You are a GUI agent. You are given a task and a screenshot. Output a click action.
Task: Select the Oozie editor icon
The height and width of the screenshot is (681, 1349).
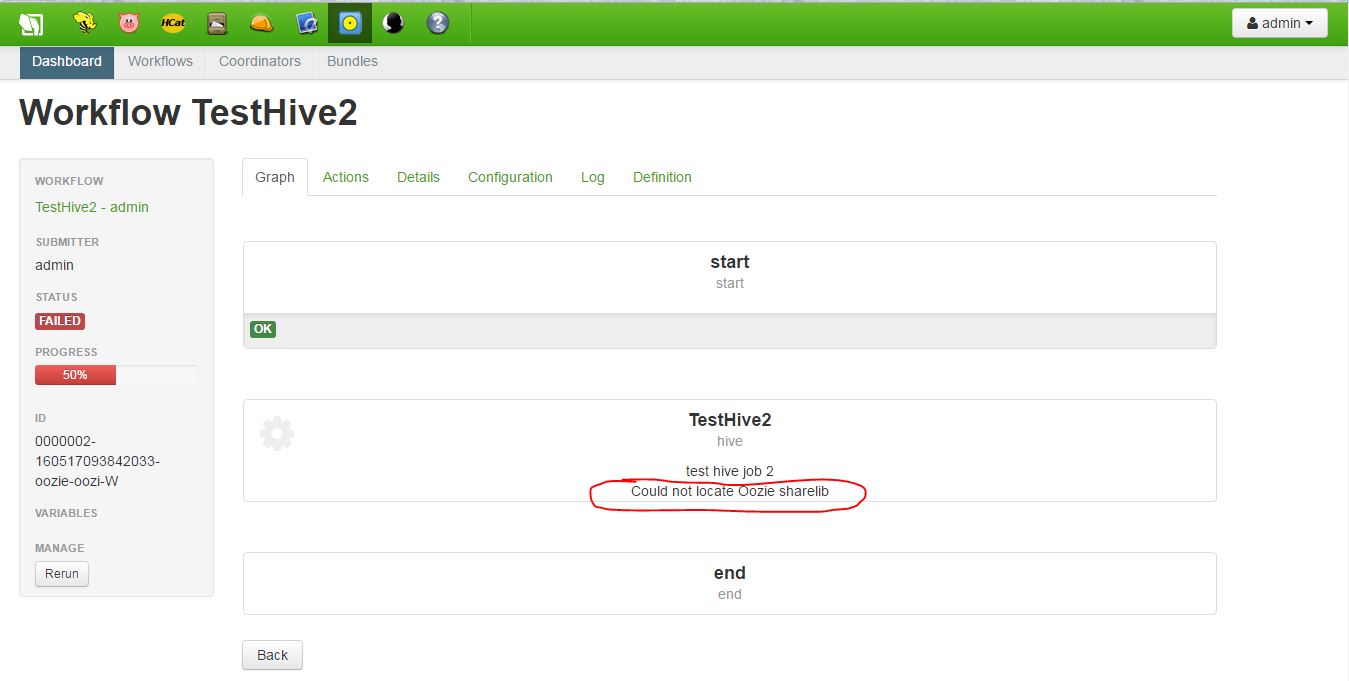(349, 22)
